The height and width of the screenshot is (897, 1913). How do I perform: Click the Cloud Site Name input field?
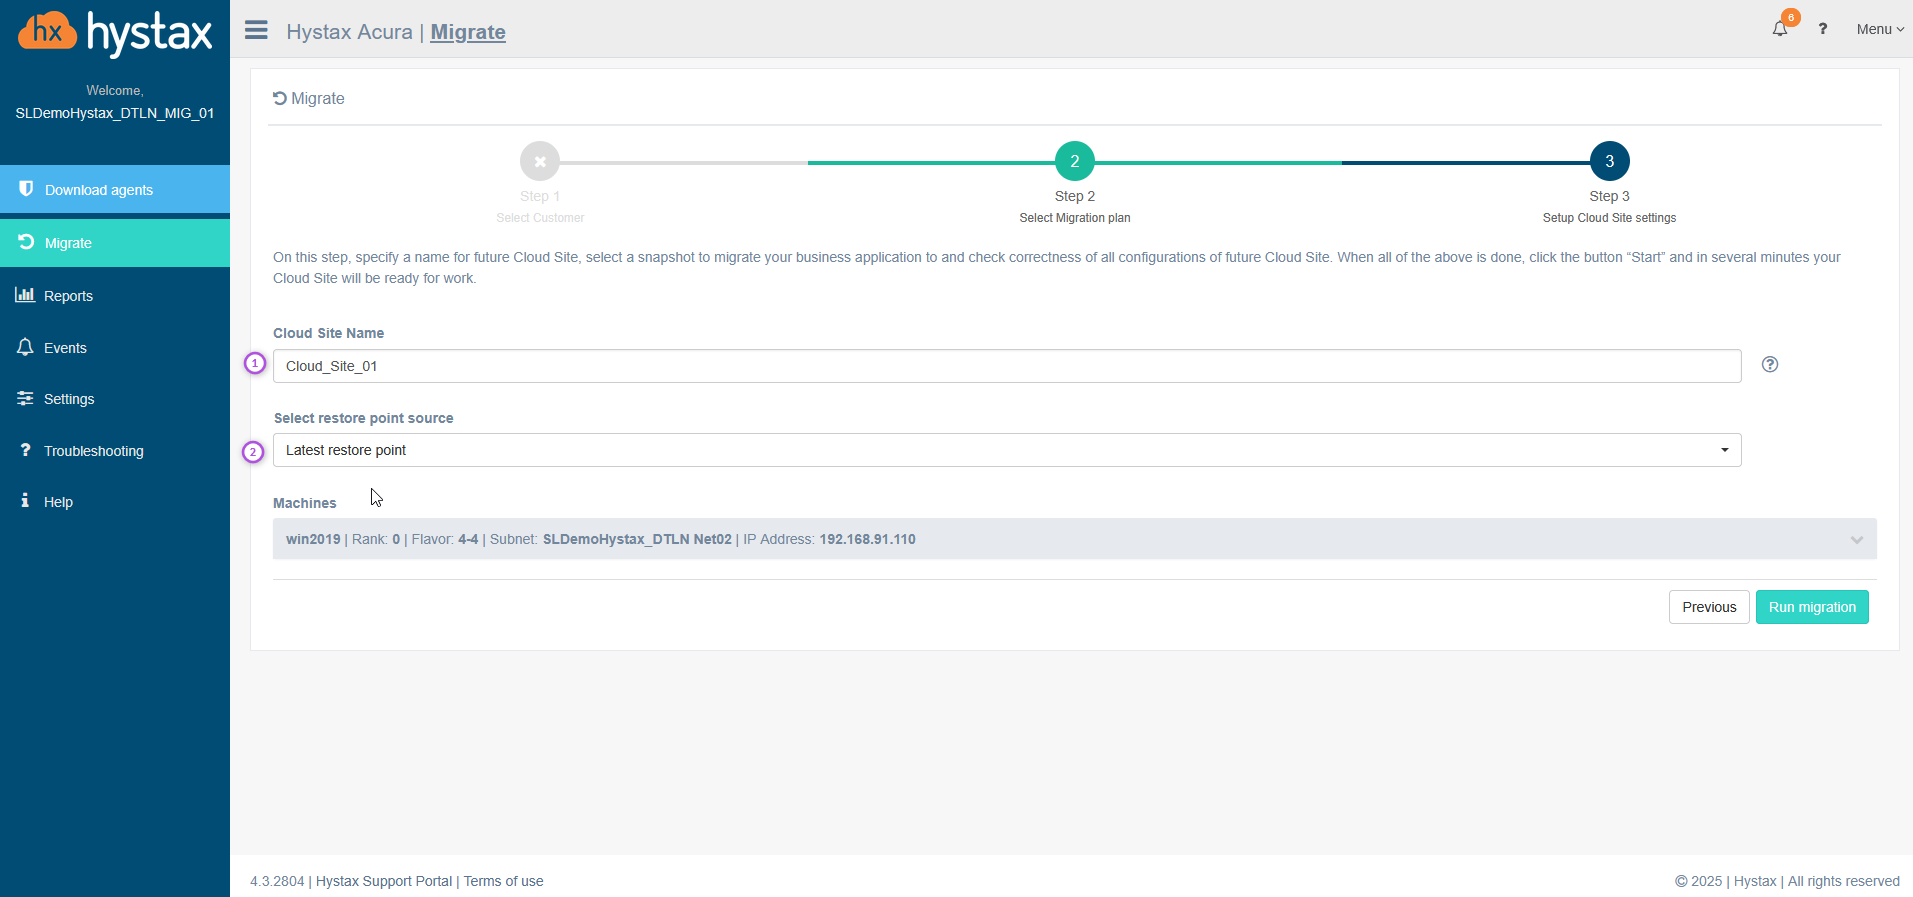pos(1006,366)
